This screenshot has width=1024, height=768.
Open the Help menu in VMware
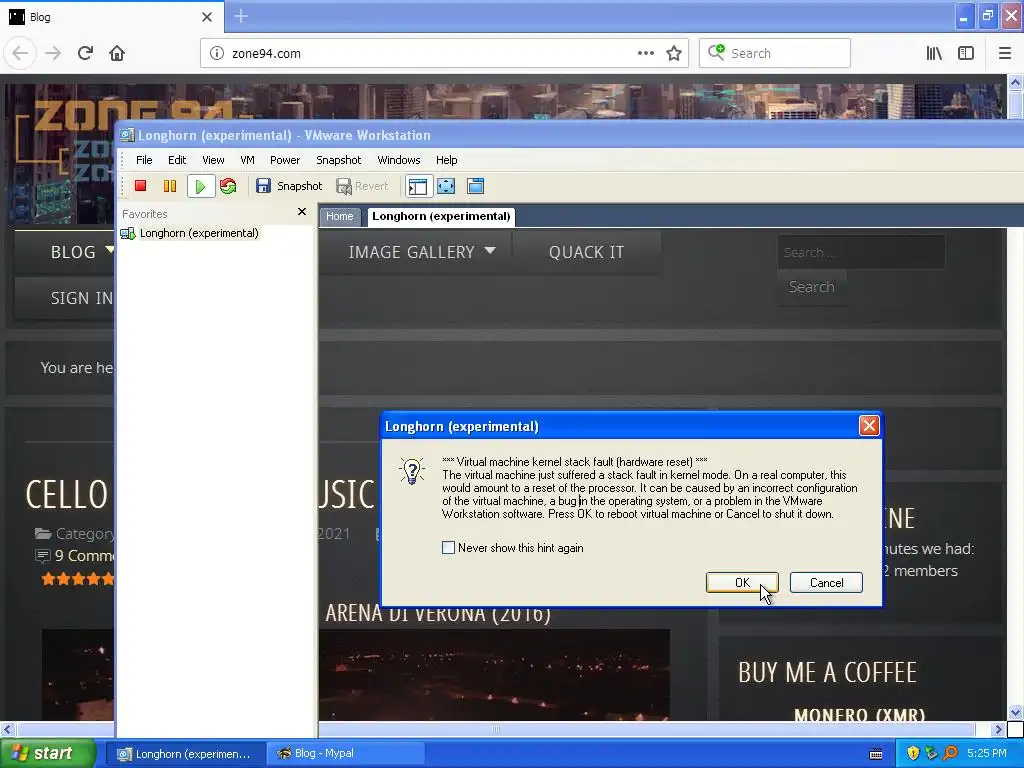pyautogui.click(x=447, y=160)
